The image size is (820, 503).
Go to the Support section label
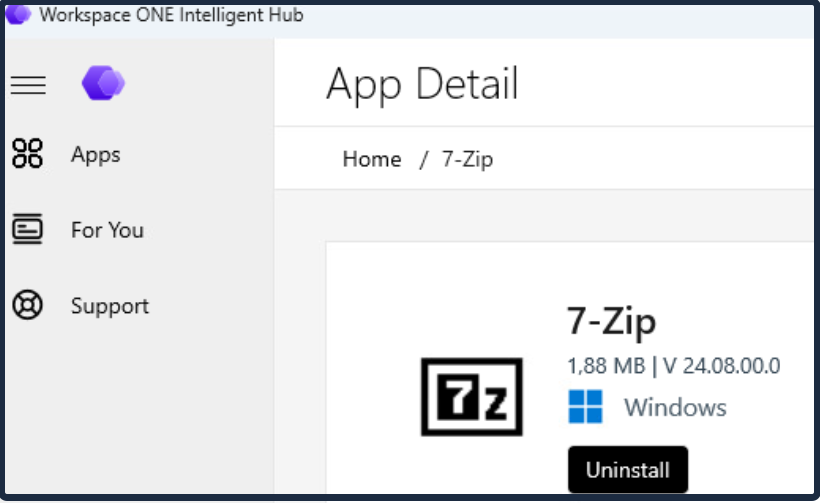[110, 306]
